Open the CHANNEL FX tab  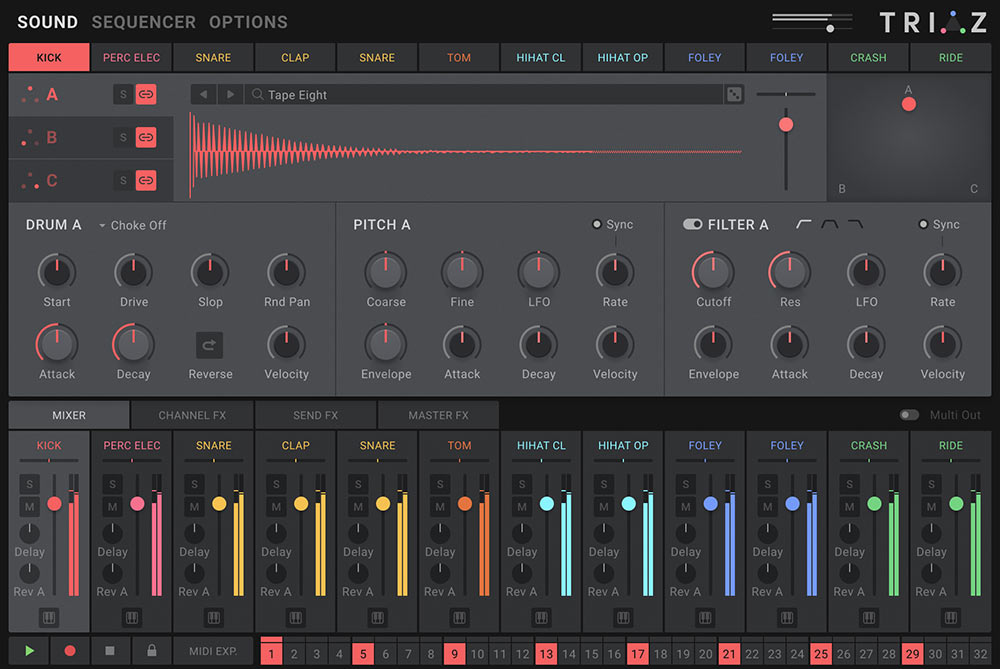[x=191, y=415]
